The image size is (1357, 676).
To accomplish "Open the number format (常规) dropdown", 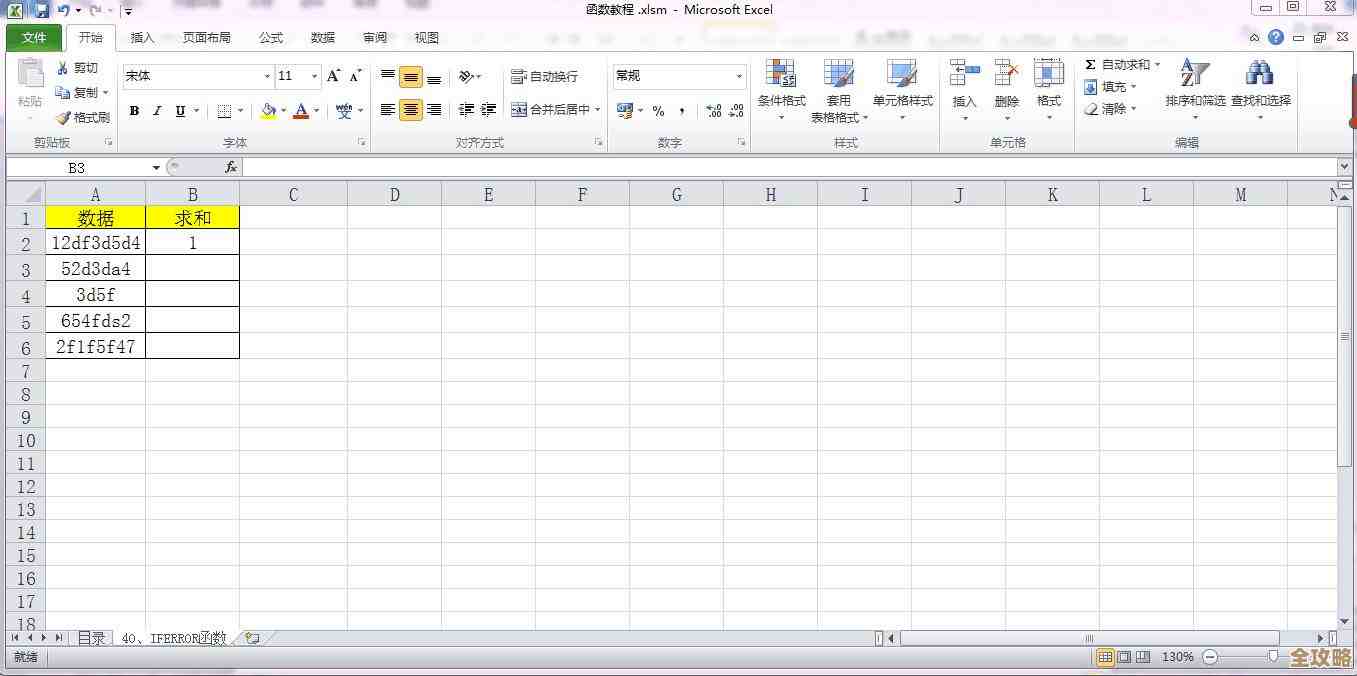I will [737, 76].
